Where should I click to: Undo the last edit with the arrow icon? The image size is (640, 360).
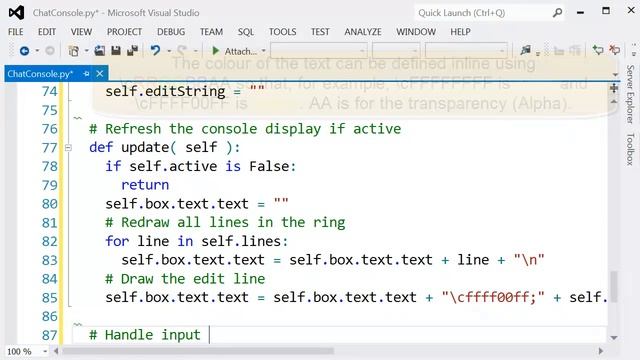(x=155, y=51)
